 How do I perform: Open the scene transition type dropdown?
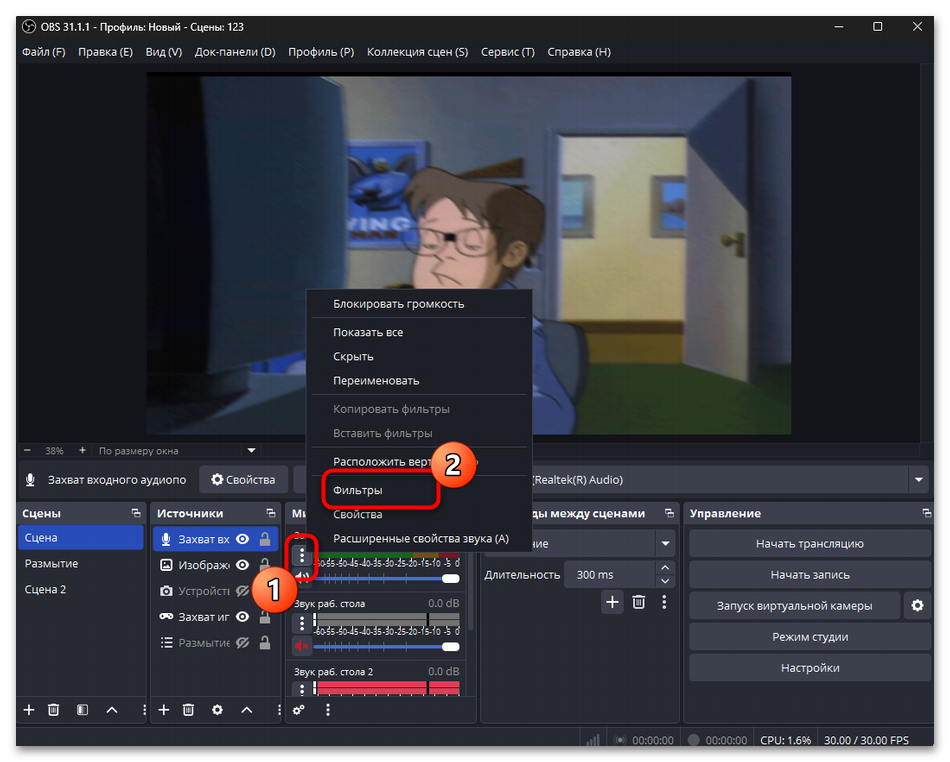point(665,543)
